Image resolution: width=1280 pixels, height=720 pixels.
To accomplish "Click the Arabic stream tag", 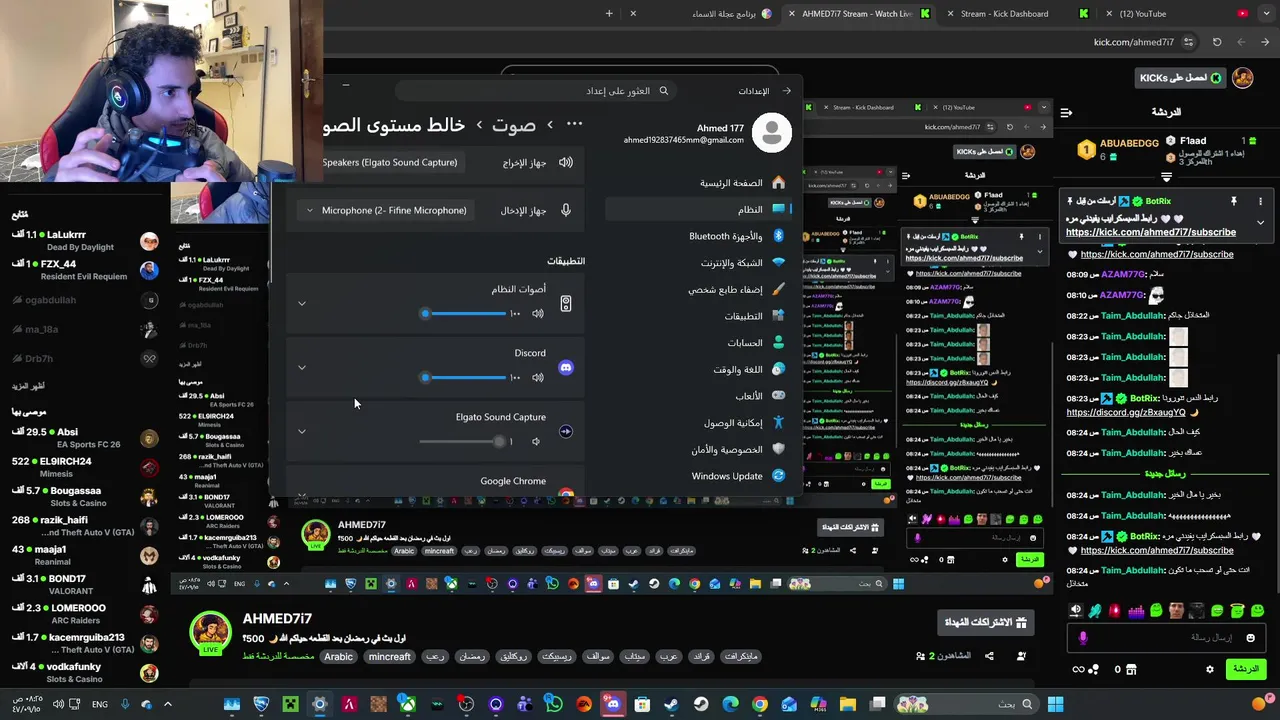I will pyautogui.click(x=338, y=657).
